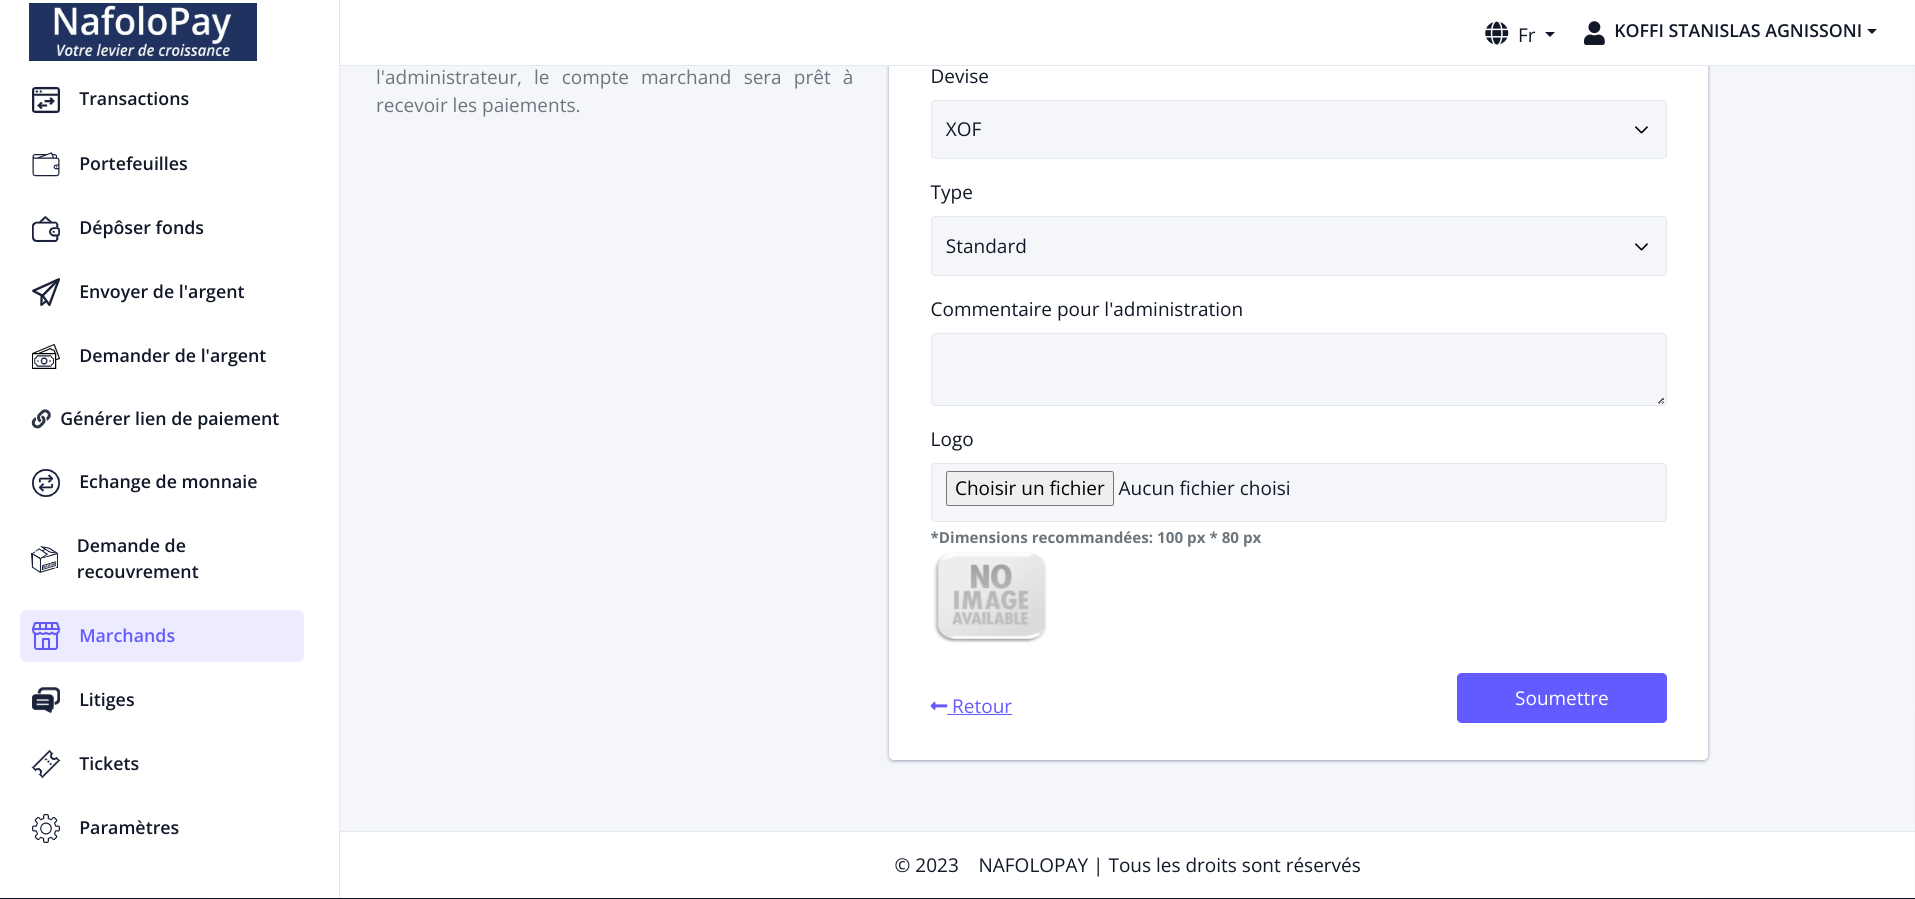
Task: Click the Paramètres gear icon
Action: click(46, 828)
